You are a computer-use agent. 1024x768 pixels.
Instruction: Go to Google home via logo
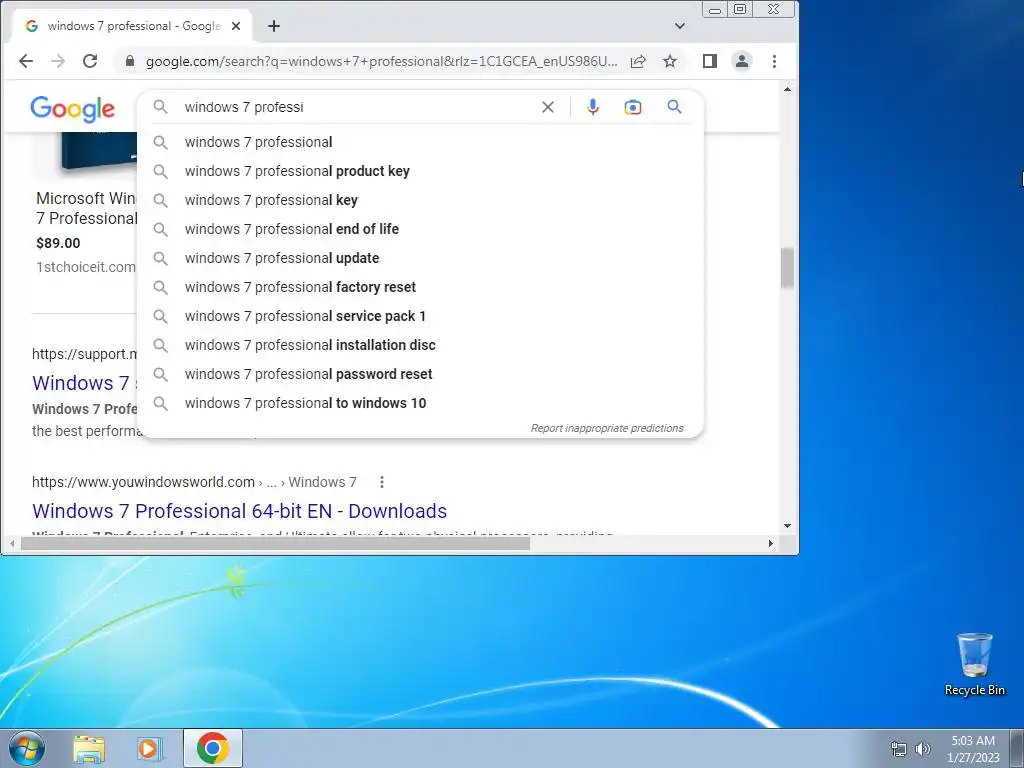pyautogui.click(x=72, y=109)
